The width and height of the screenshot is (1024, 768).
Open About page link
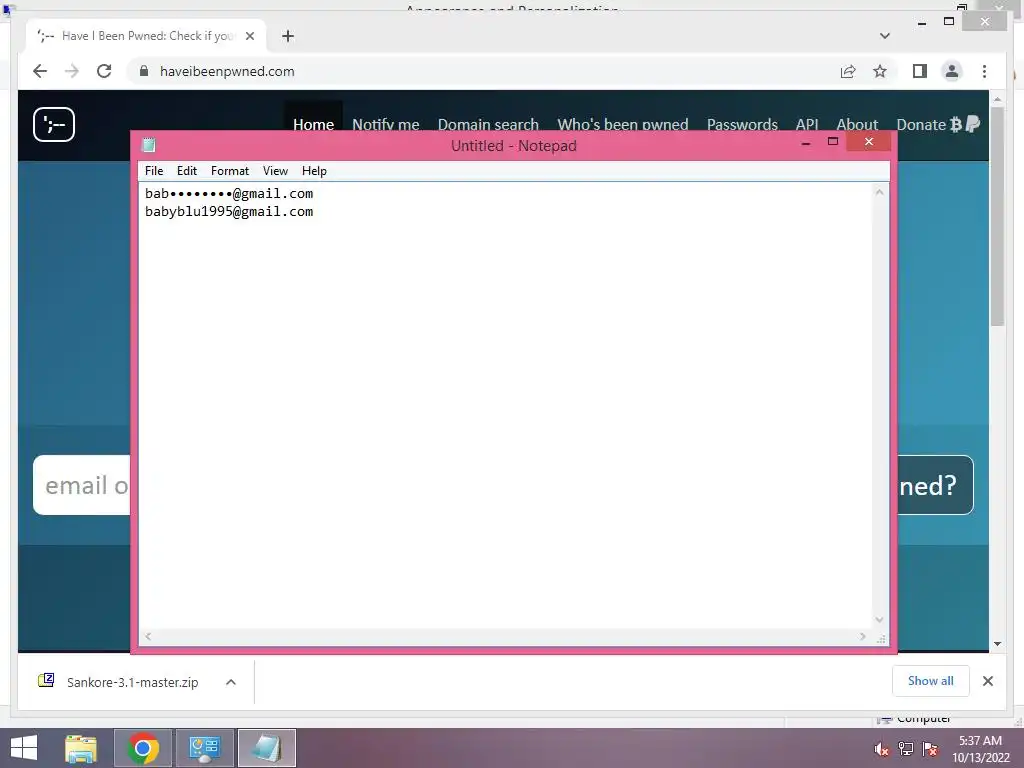pyautogui.click(x=857, y=124)
